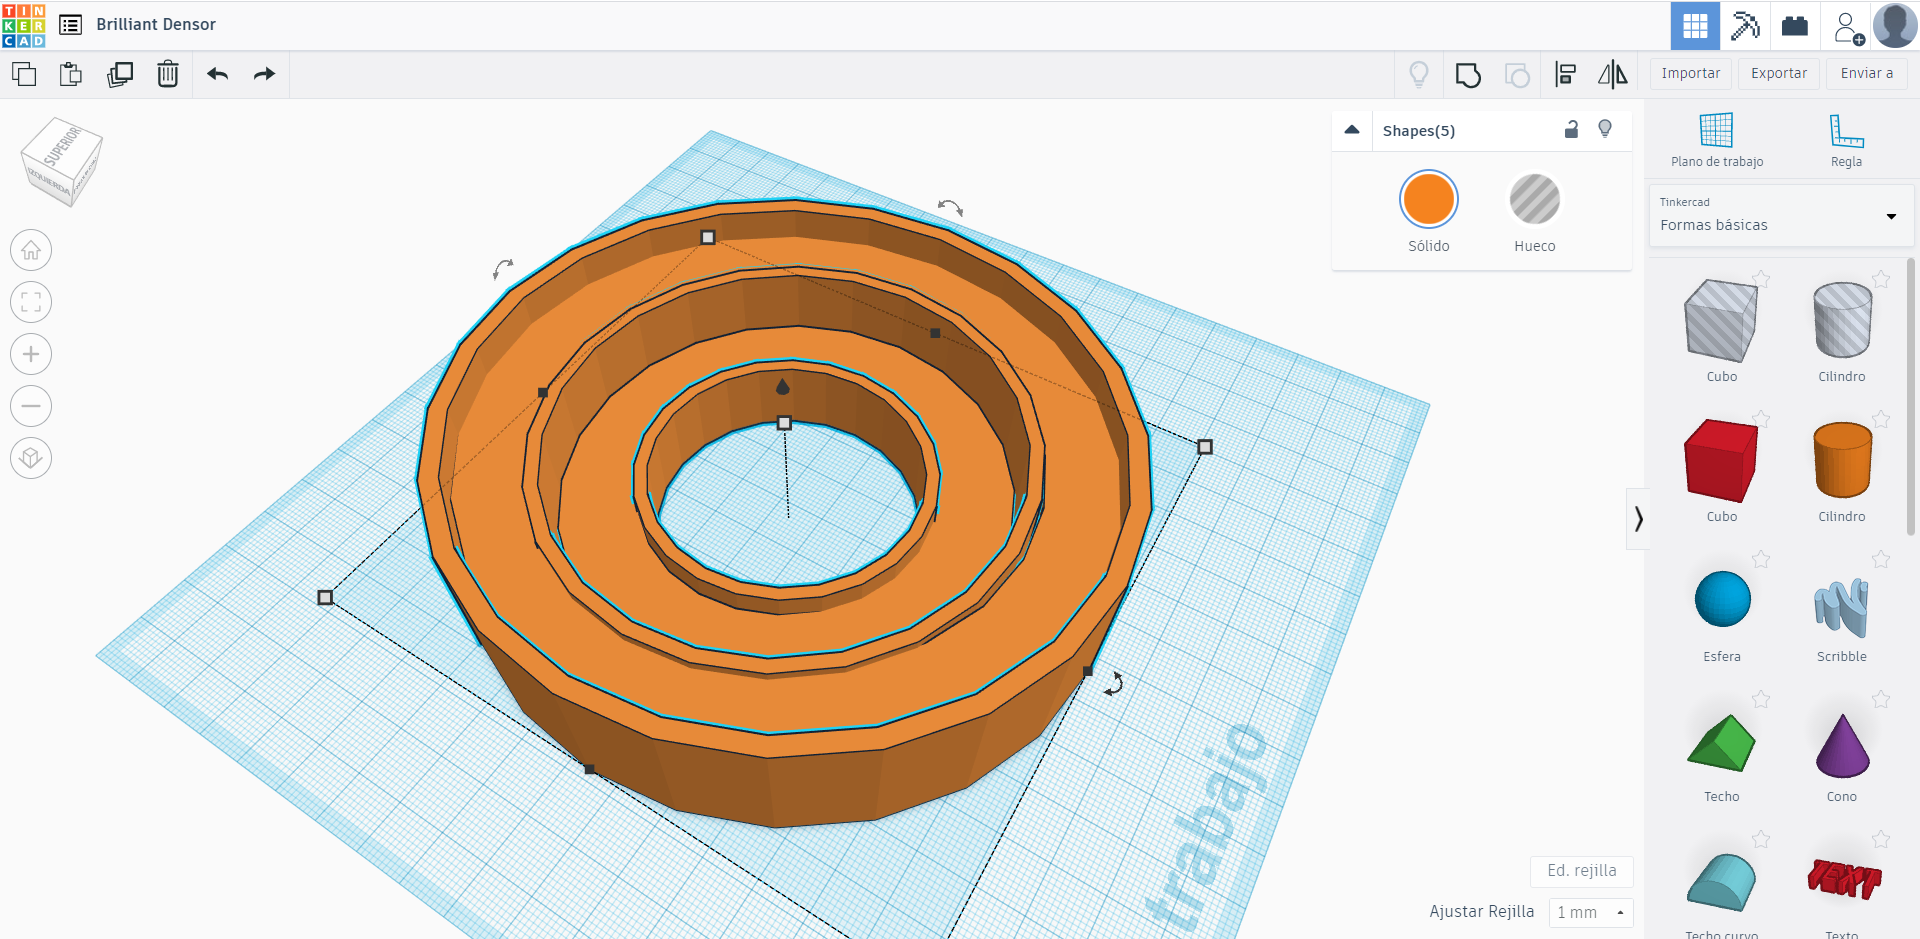Show all hidden shapes lightbulb
The height and width of the screenshot is (939, 1920).
click(x=1419, y=74)
